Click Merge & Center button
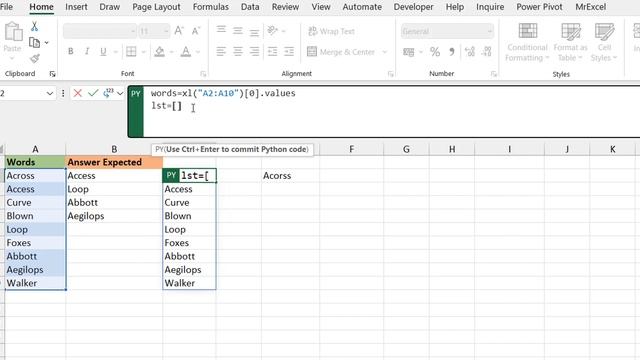 click(x=341, y=52)
